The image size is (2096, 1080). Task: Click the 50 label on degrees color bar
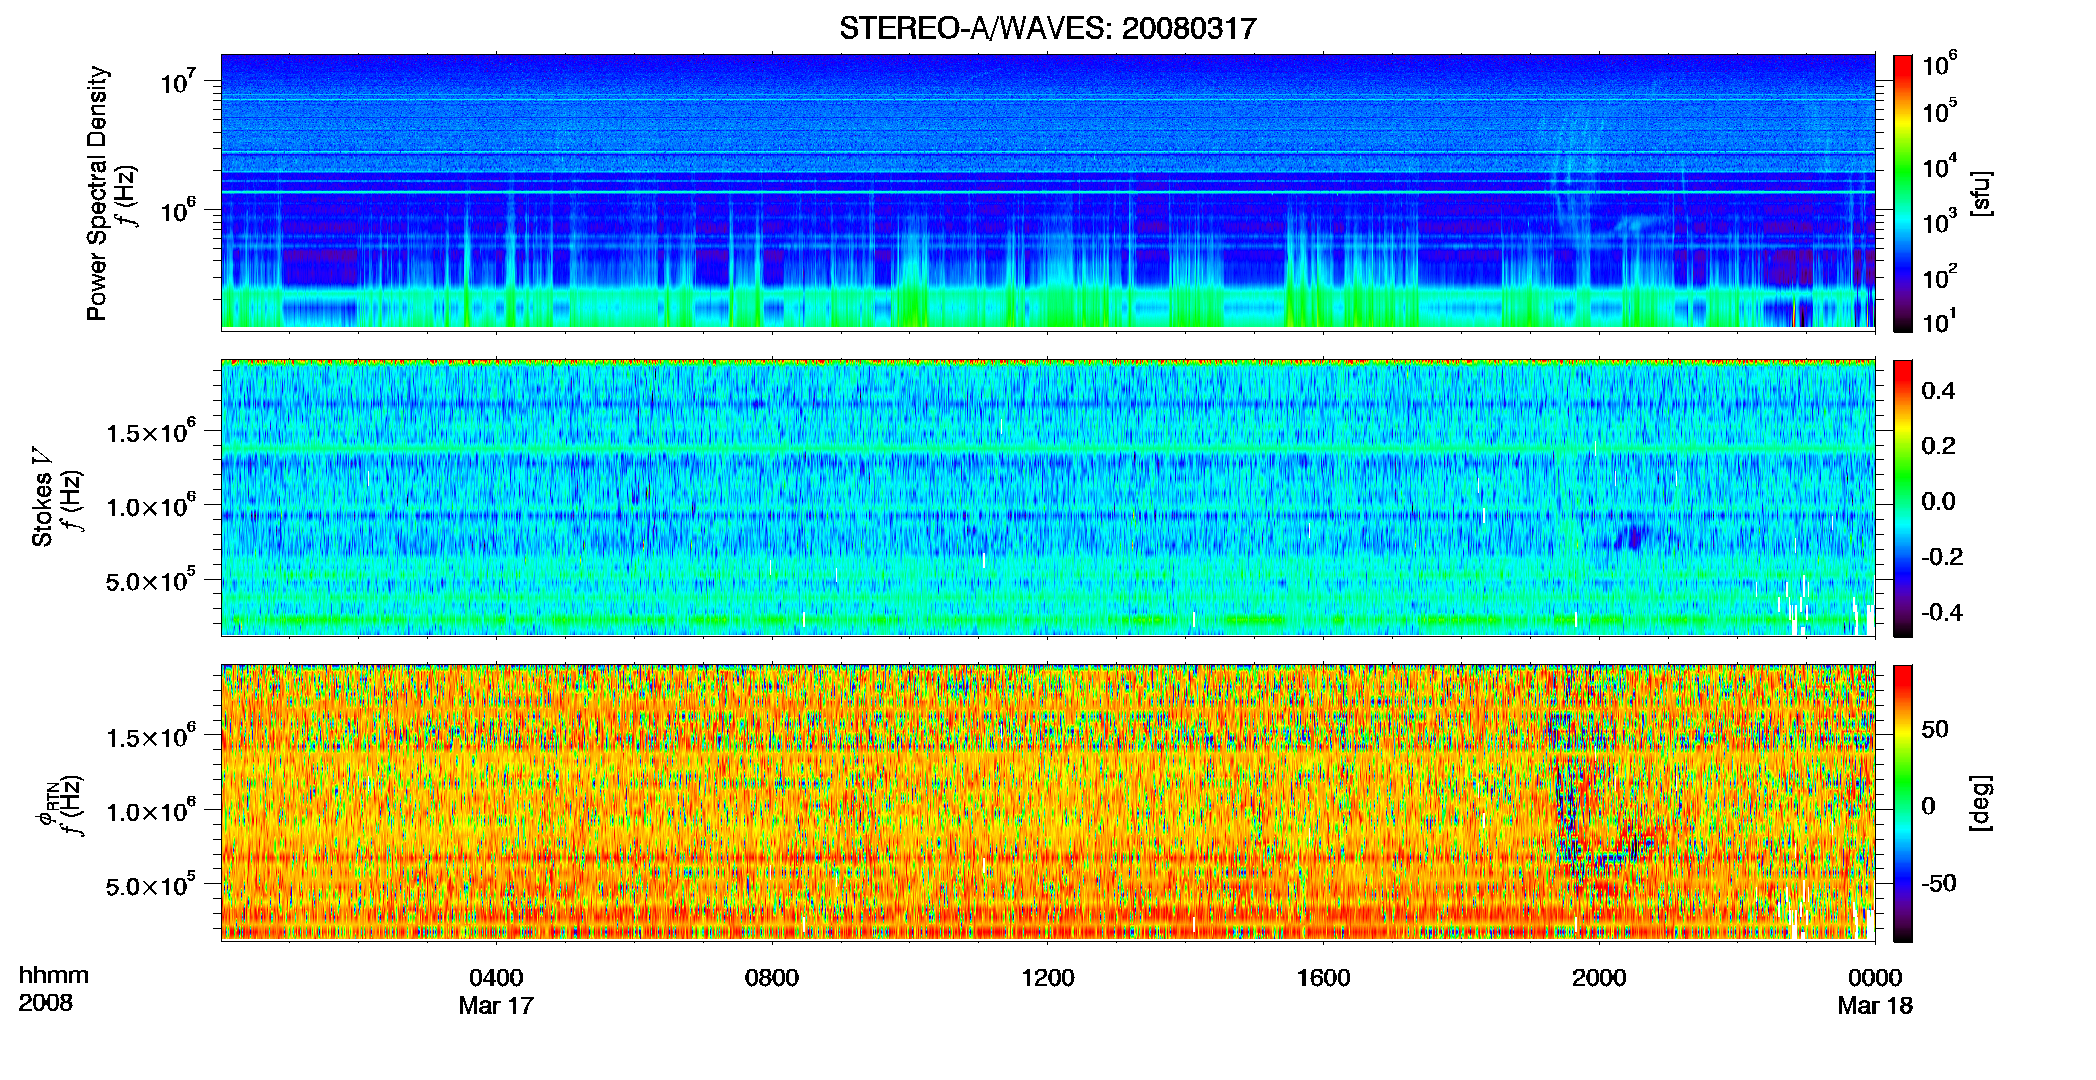(1935, 729)
